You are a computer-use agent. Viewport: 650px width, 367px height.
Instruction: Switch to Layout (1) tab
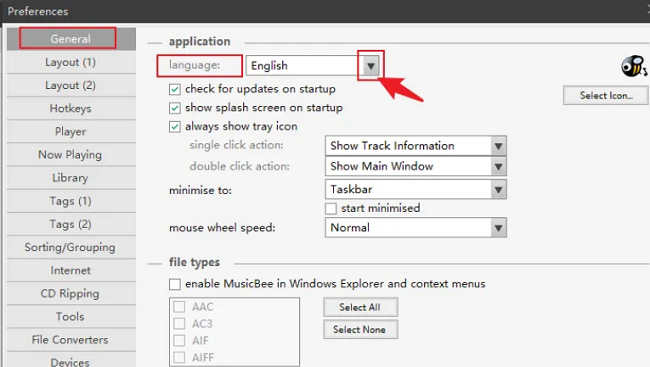[71, 62]
